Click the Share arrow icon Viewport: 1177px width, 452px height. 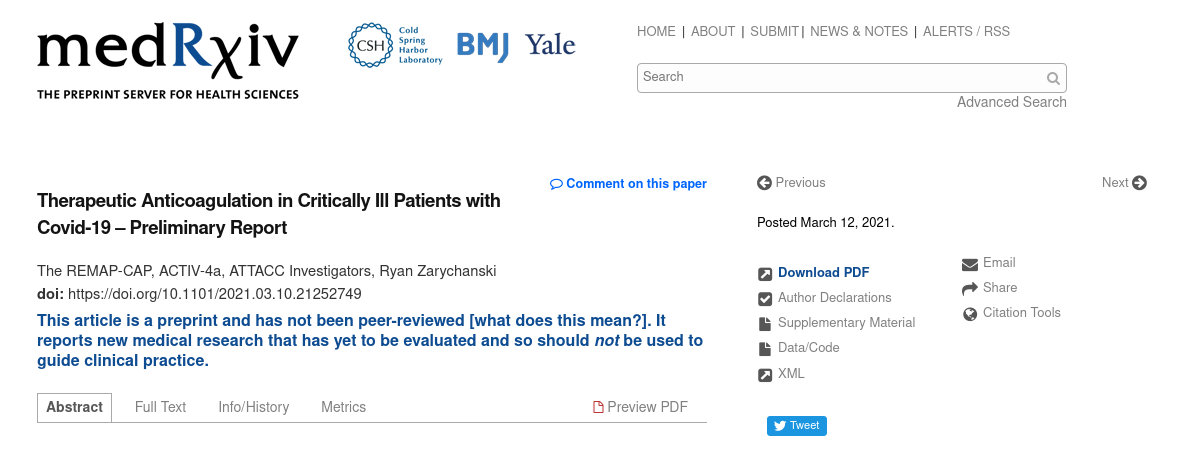(970, 288)
